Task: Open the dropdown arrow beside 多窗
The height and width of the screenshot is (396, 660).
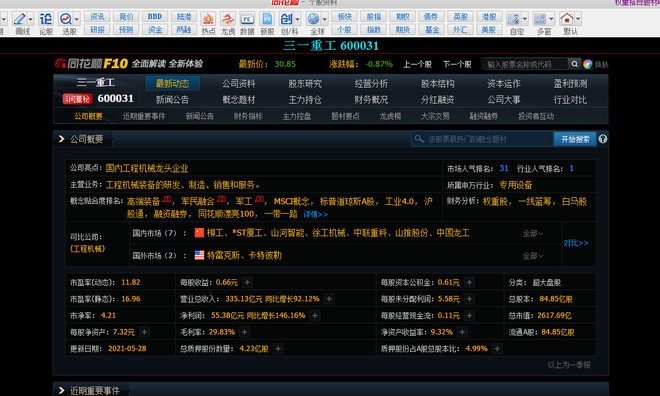Action: point(551,19)
